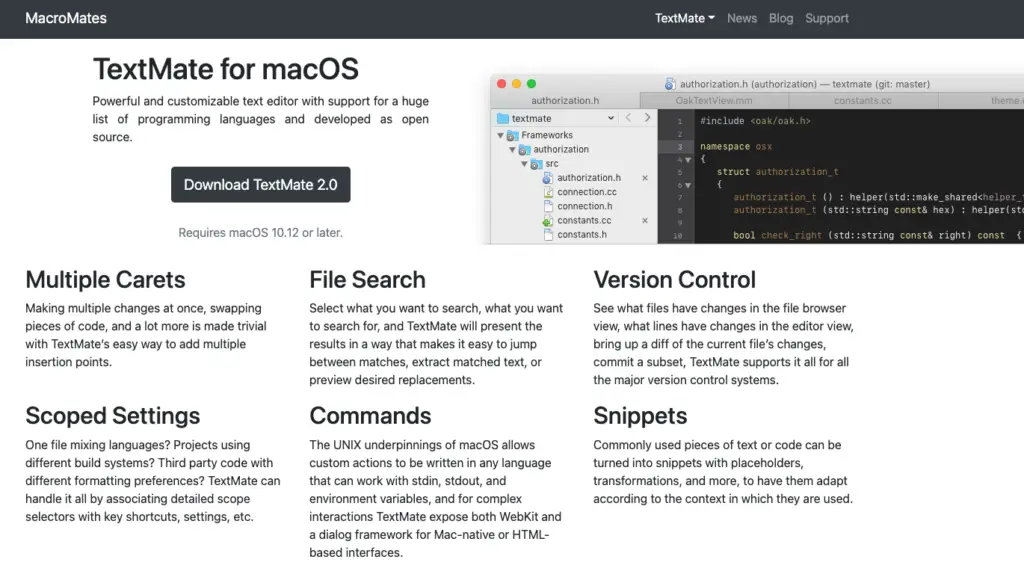Image resolution: width=1024 pixels, height=577 pixels.
Task: Click the constants.cc file icon
Action: click(548, 221)
